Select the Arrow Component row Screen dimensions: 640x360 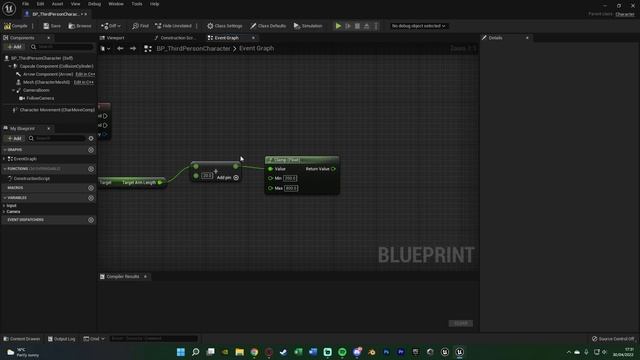point(48,74)
